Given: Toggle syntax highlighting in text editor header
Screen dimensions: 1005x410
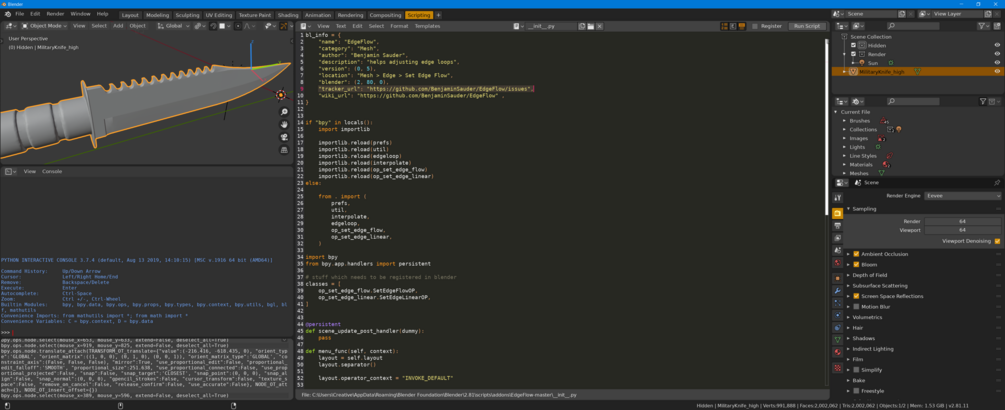Looking at the screenshot, I should [x=740, y=26].
